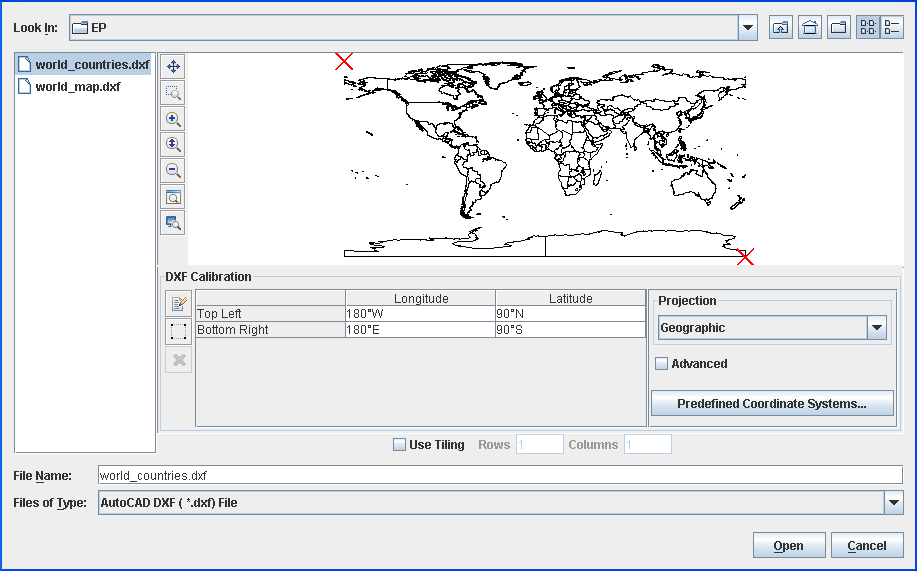This screenshot has width=917, height=571.
Task: Click the File Name text field
Action: pyautogui.click(x=500, y=475)
